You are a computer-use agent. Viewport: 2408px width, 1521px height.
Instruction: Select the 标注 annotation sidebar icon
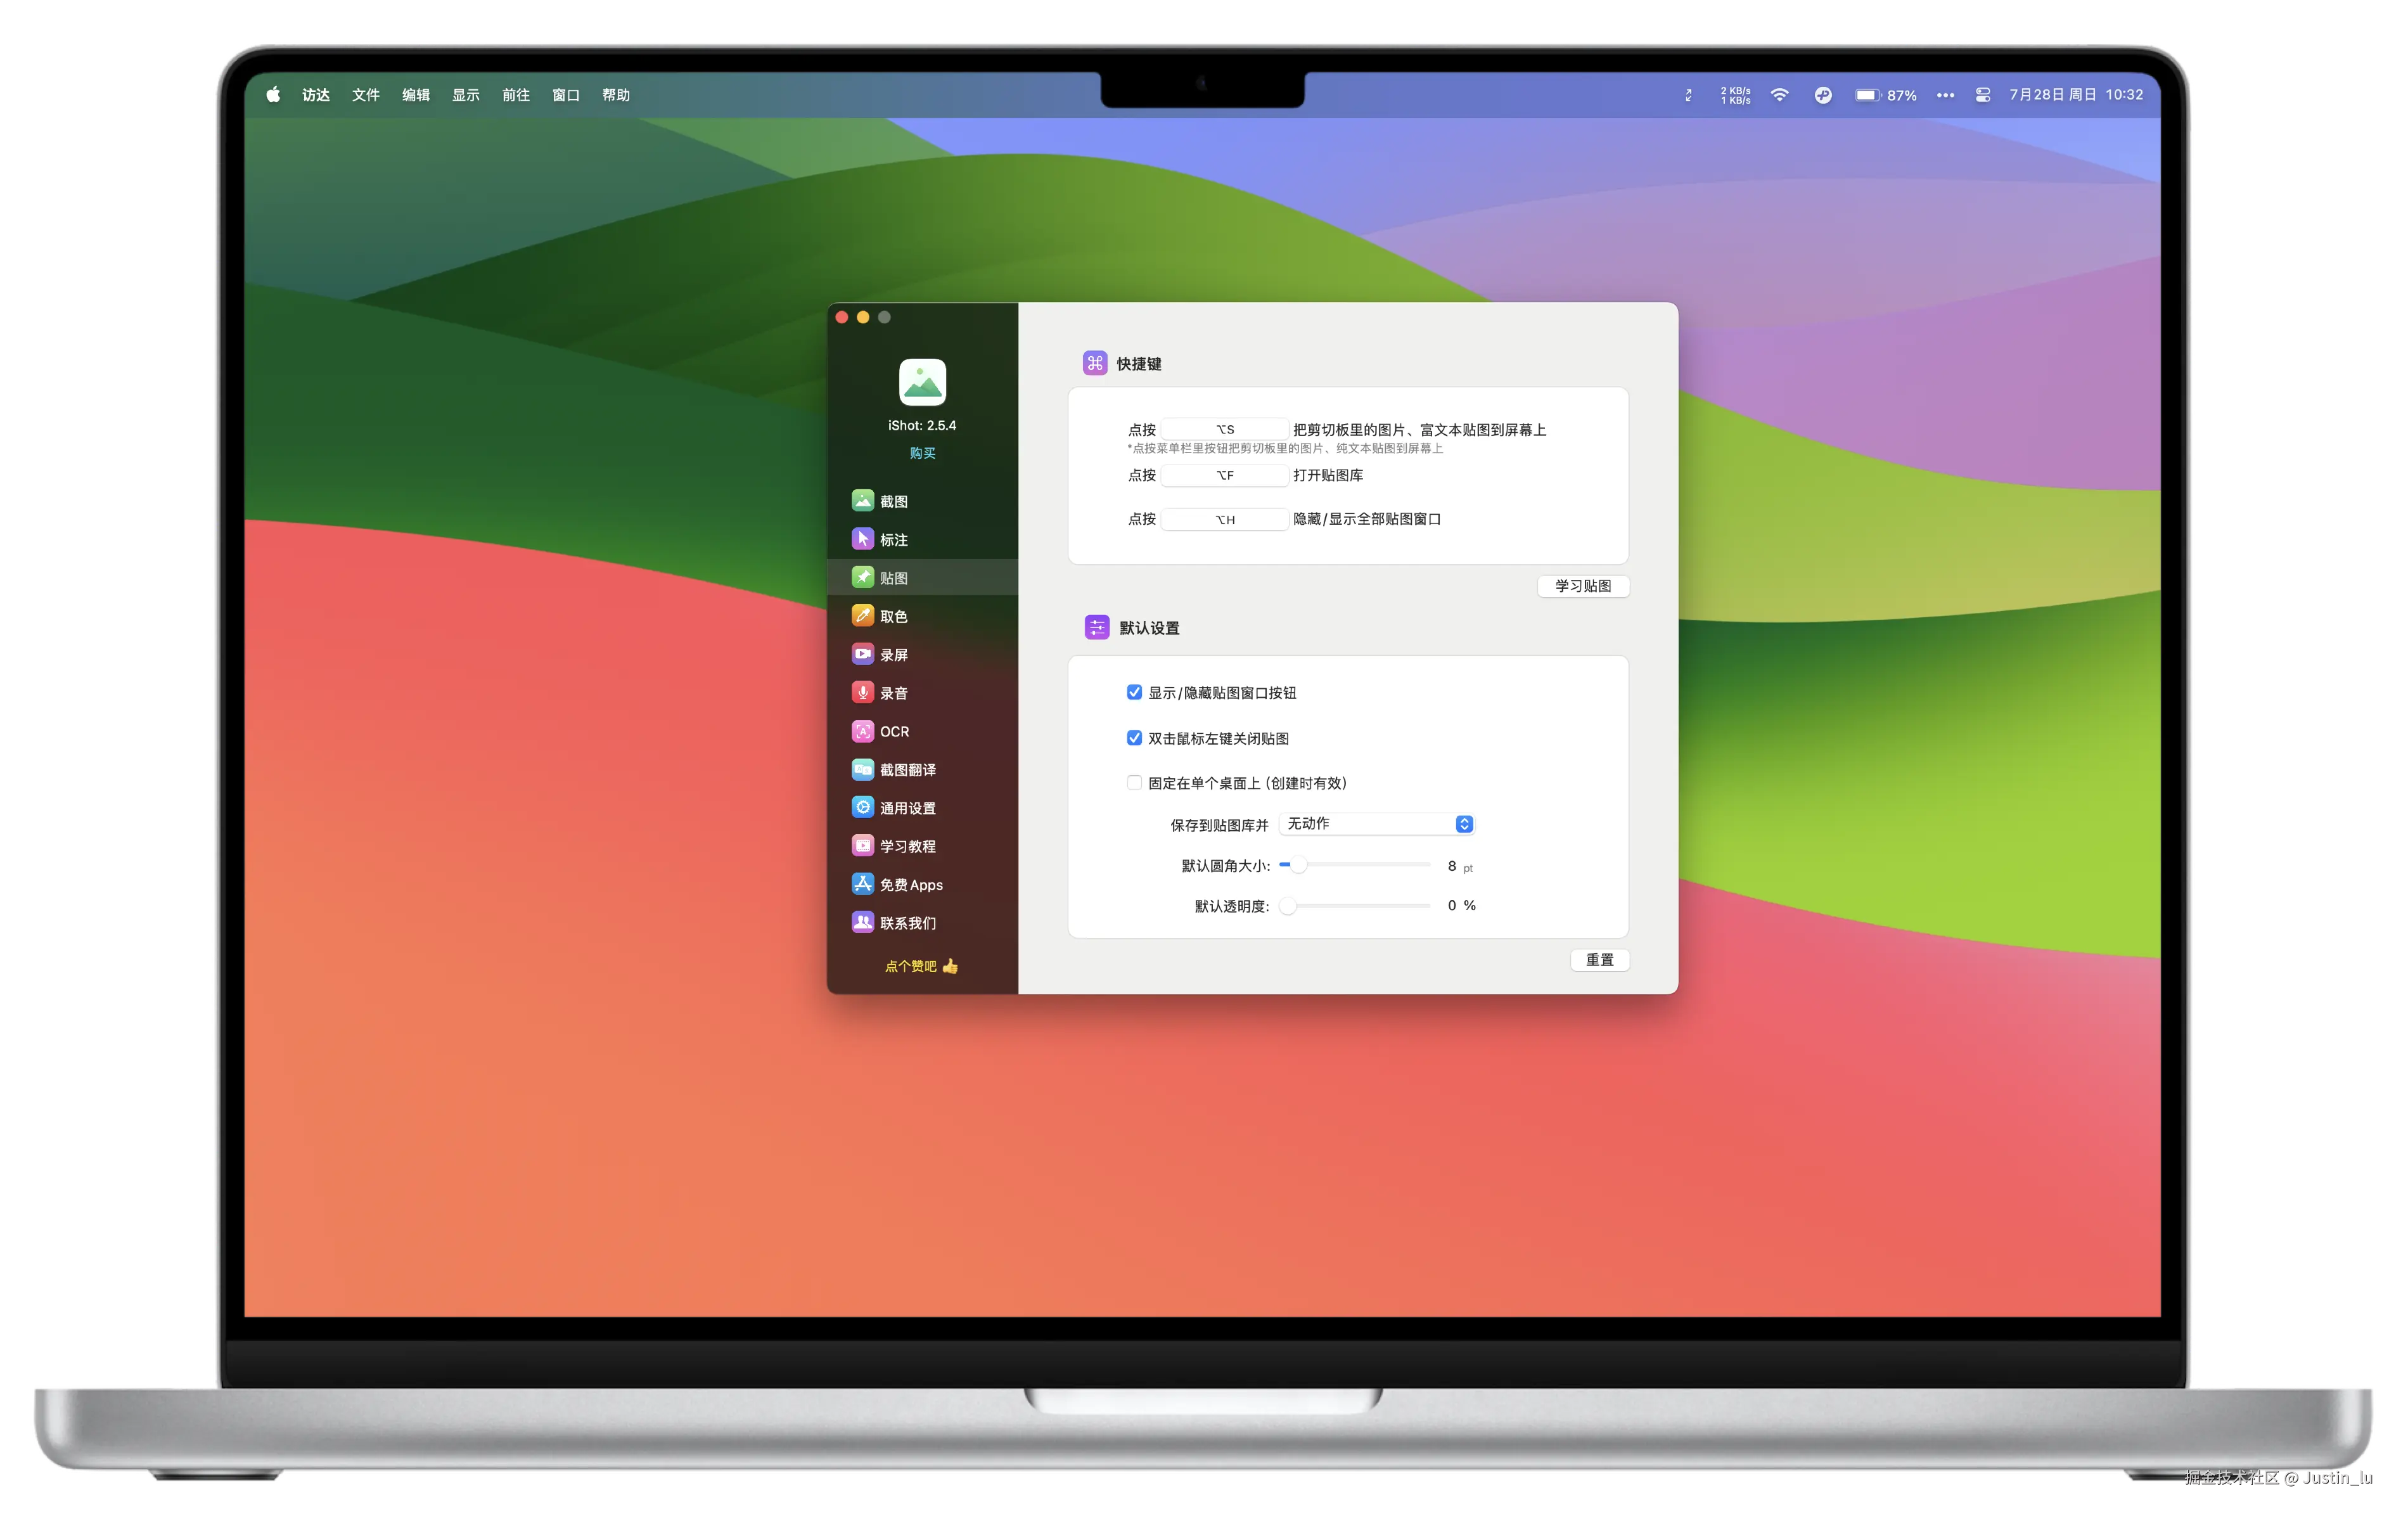[x=862, y=539]
